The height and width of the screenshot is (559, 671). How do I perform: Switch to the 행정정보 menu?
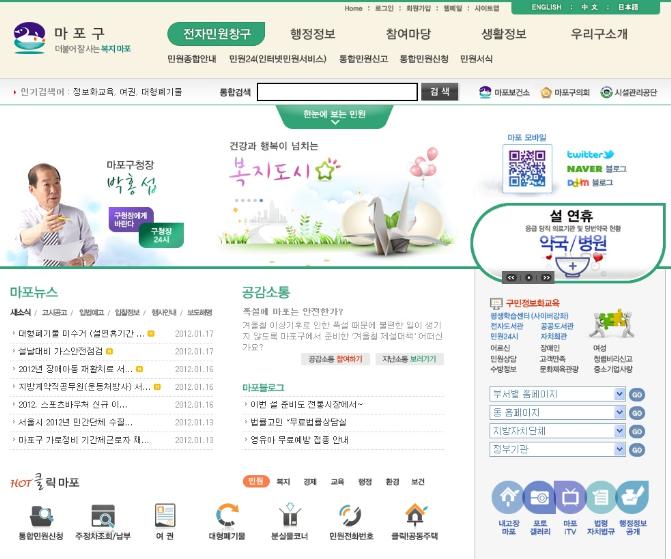coord(312,34)
